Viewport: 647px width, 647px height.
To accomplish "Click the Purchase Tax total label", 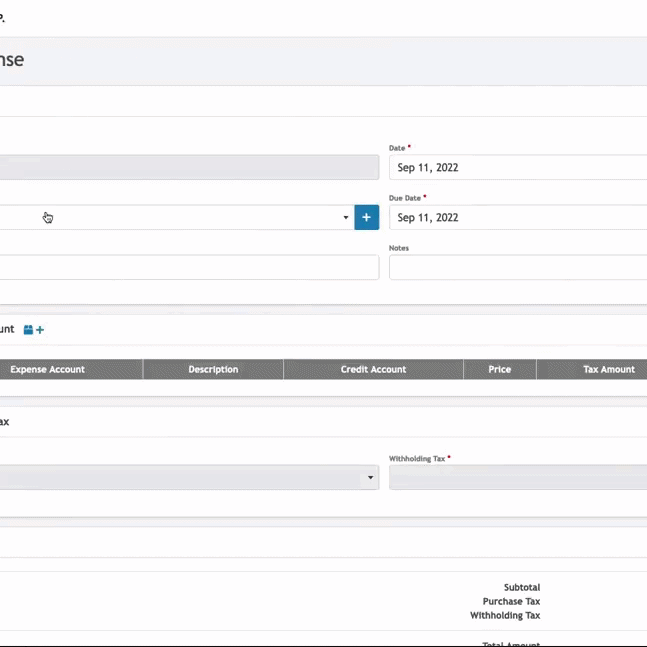I will tap(511, 602).
